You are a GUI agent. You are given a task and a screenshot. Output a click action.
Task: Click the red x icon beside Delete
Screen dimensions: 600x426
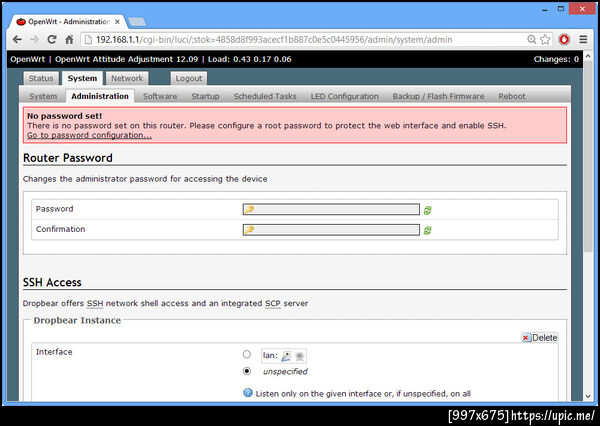coord(526,338)
